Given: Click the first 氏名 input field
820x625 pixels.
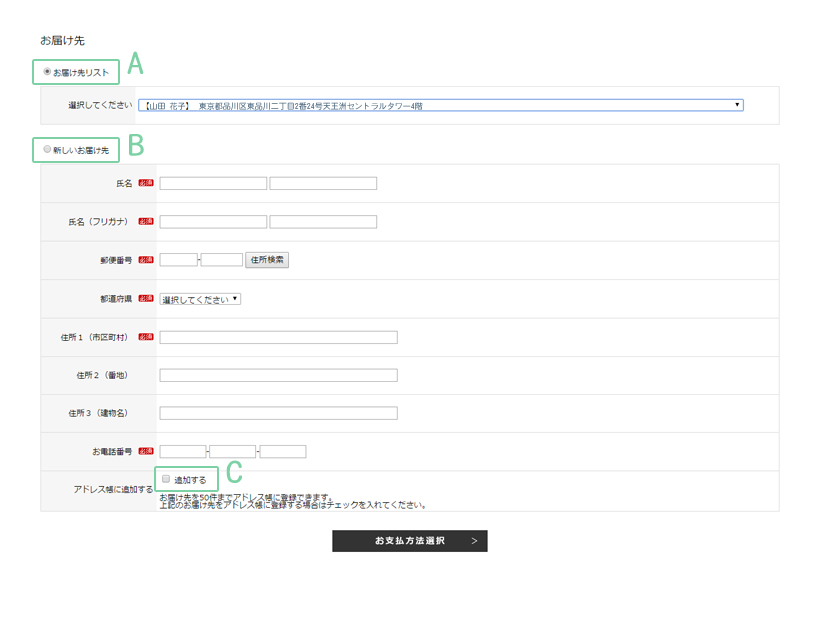Looking at the screenshot, I should tap(213, 183).
